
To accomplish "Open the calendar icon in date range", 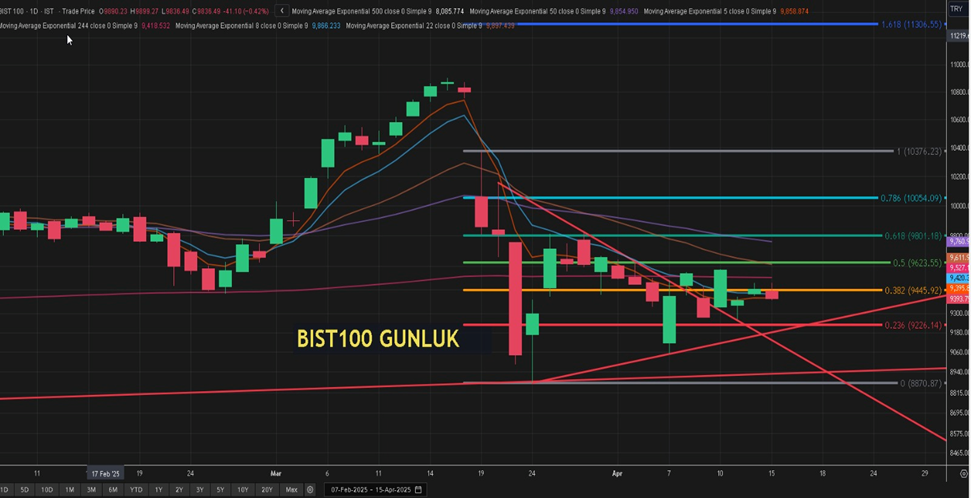I will point(418,490).
